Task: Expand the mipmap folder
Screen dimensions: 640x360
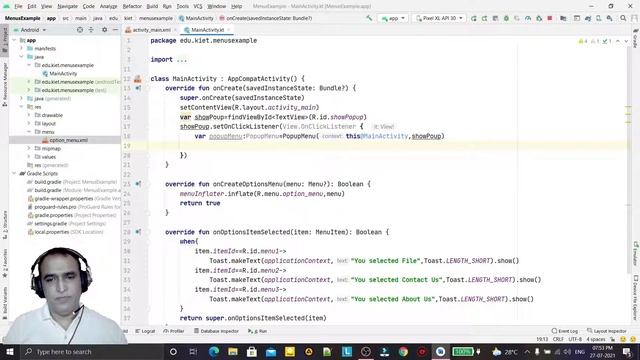Action: point(29,149)
